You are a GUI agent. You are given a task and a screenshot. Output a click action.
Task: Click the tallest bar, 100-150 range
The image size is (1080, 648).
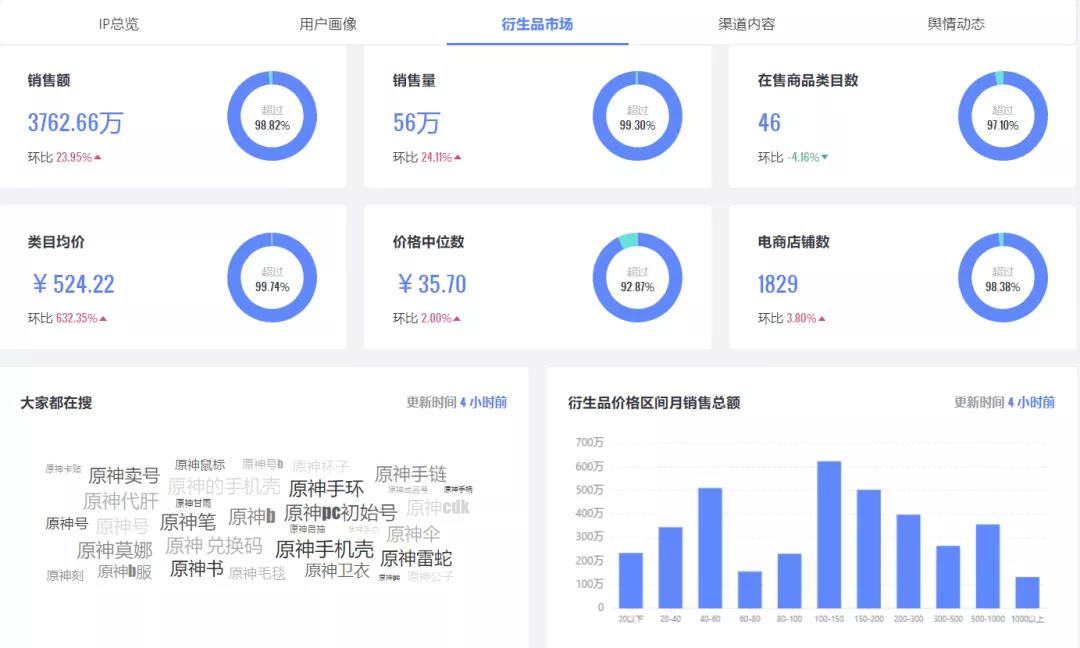829,534
